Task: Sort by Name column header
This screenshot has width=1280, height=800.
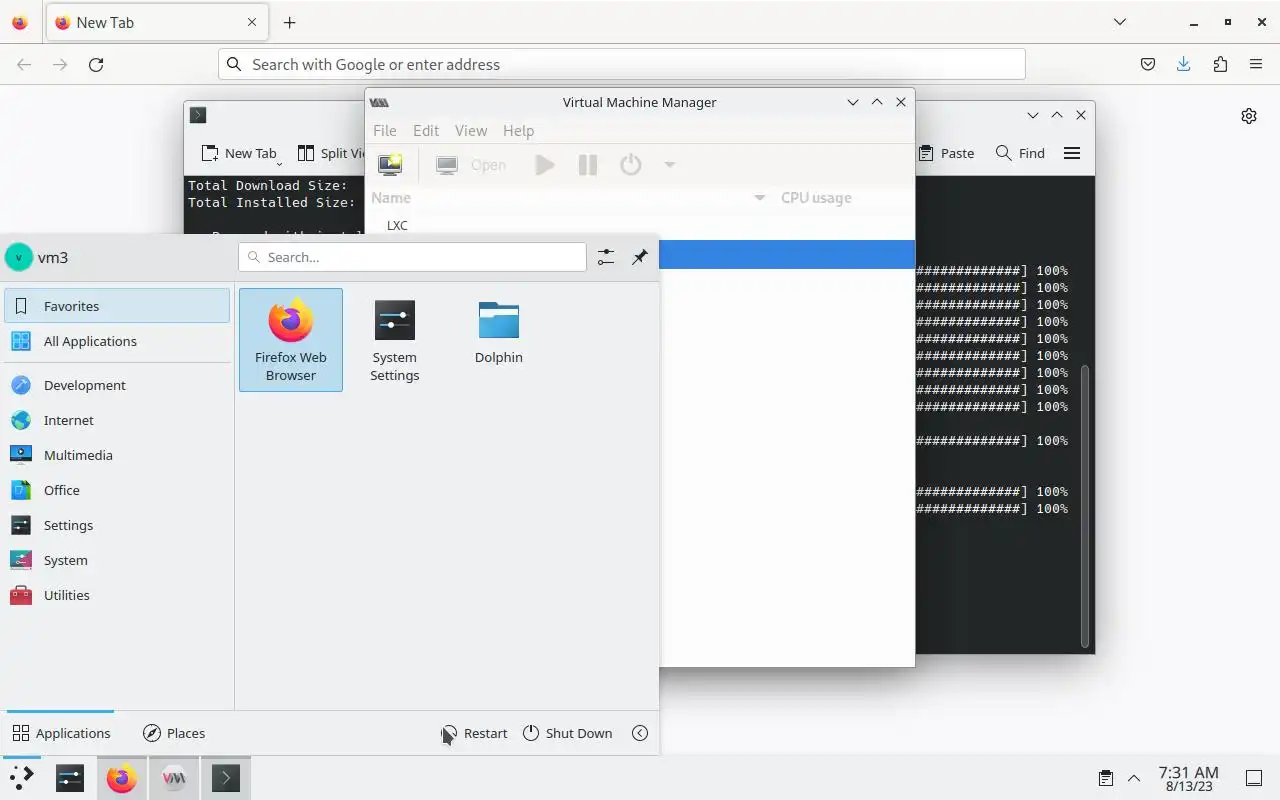Action: (570, 198)
